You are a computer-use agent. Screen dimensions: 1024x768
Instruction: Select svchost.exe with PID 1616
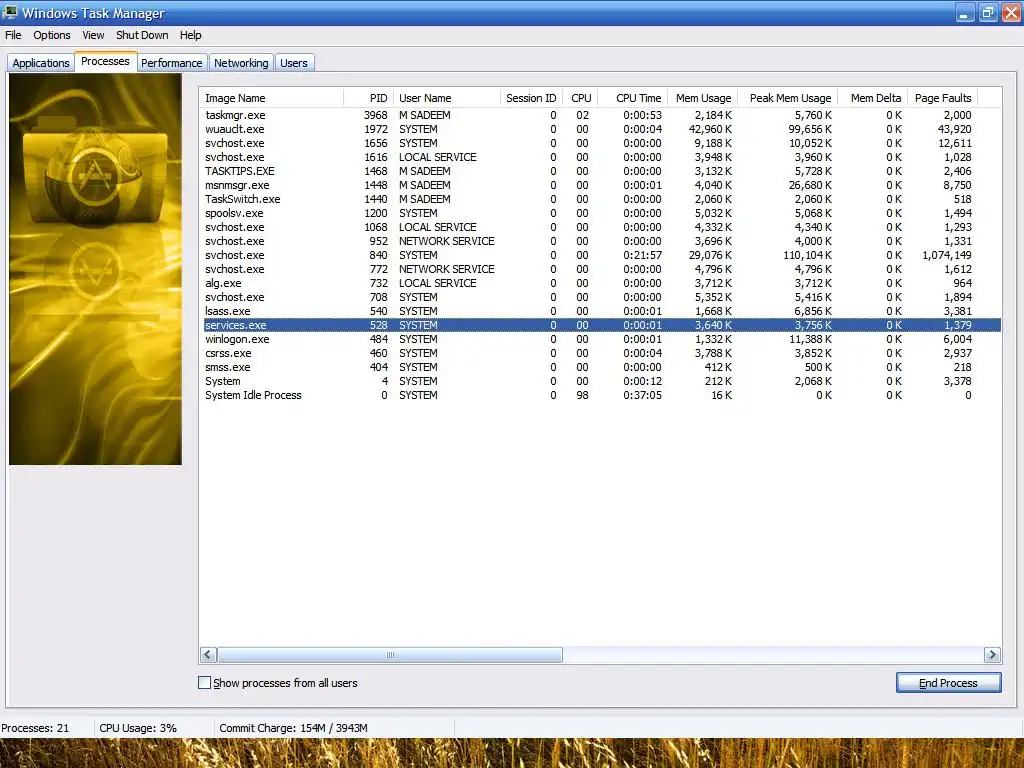click(x=602, y=157)
